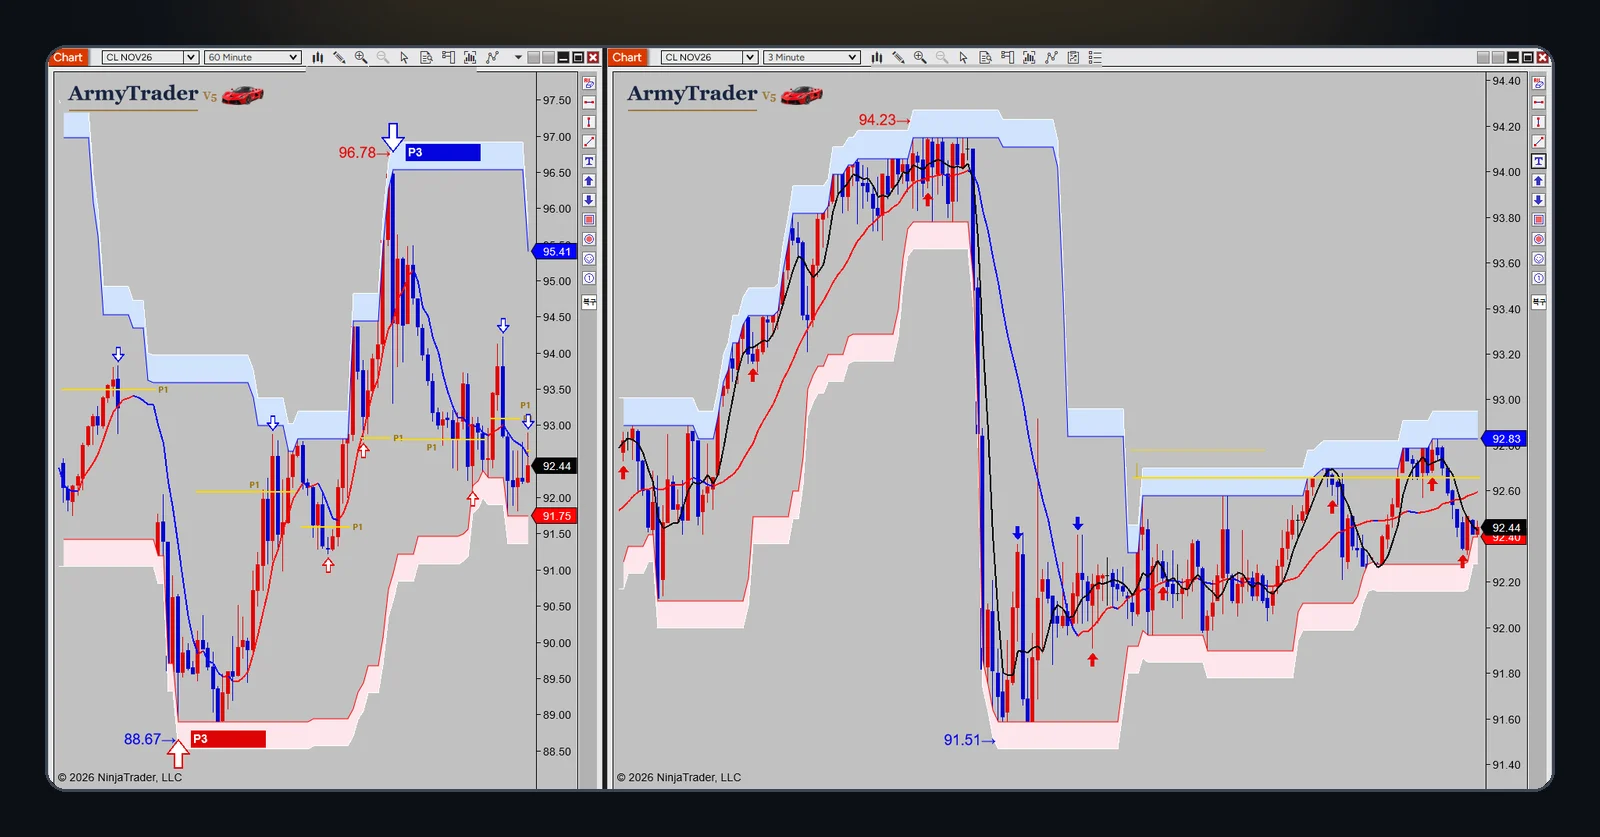This screenshot has height=837, width=1600.
Task: Open properties list icon in 3 Minute chart
Action: (1095, 57)
